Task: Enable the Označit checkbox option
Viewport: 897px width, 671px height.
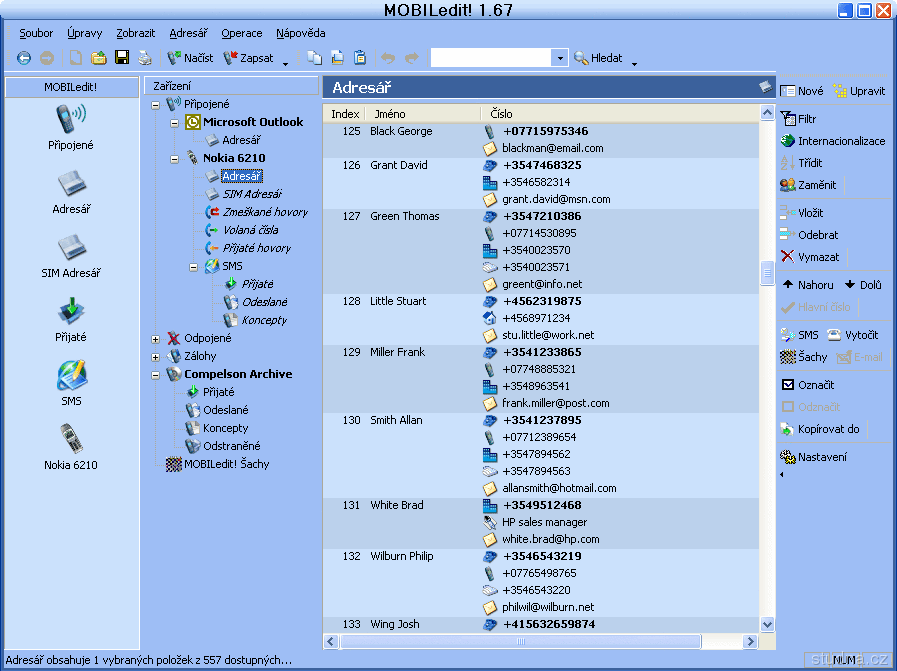Action: click(x=788, y=385)
